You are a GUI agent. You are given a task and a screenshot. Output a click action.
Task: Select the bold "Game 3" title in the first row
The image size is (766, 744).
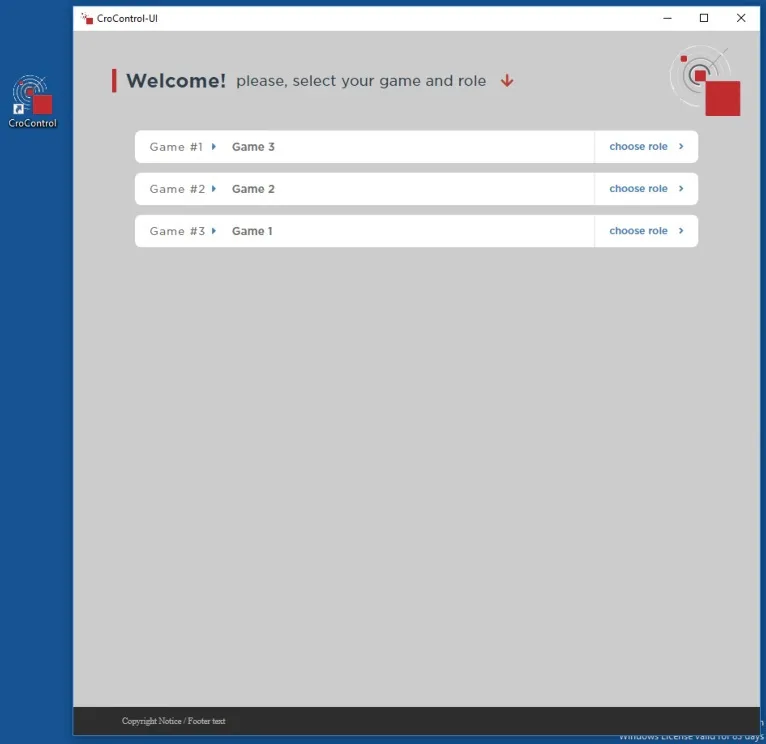pyautogui.click(x=253, y=147)
